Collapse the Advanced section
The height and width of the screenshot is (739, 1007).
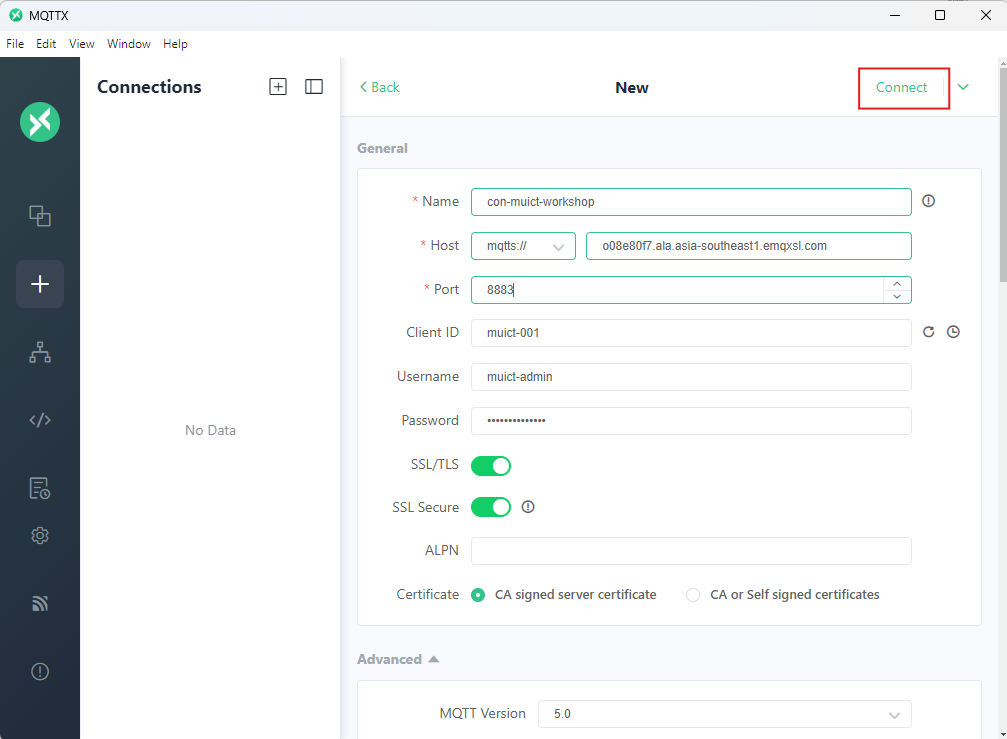point(398,659)
